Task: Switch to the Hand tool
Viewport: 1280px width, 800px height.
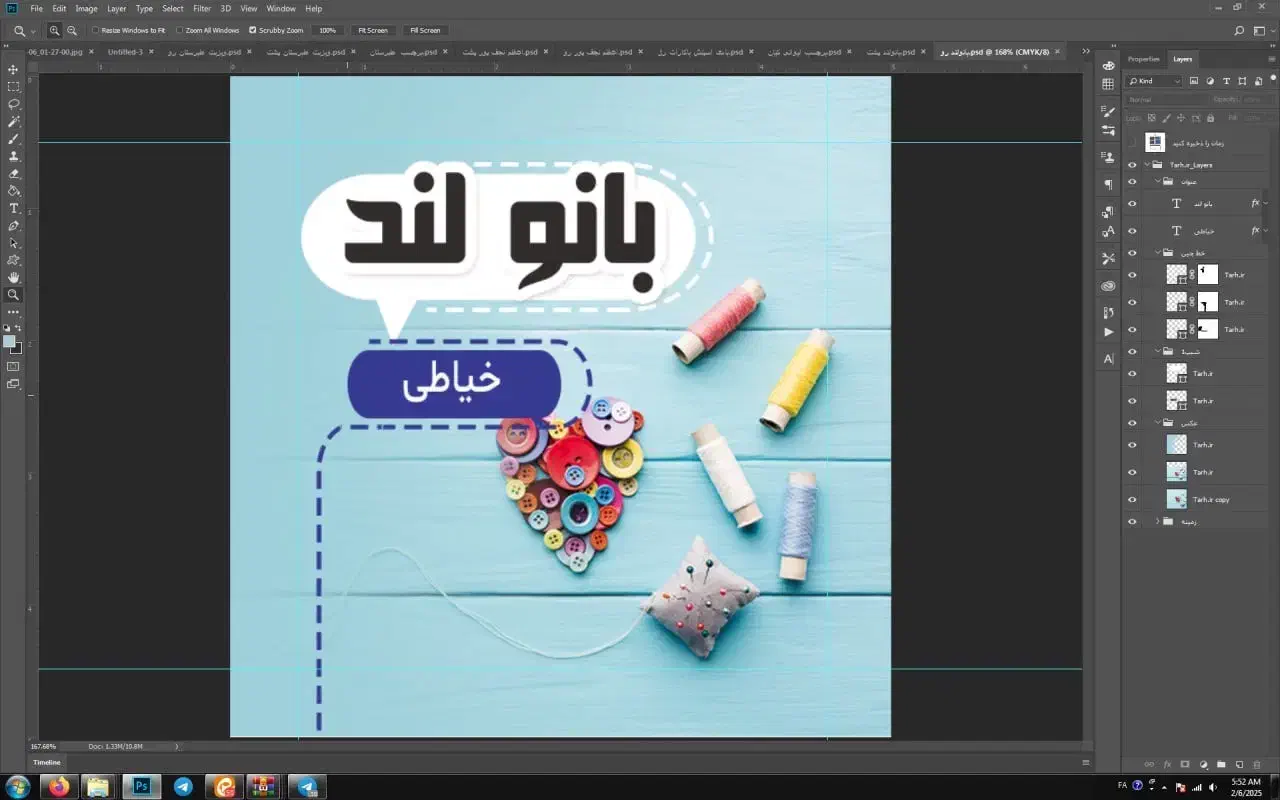Action: (14, 278)
